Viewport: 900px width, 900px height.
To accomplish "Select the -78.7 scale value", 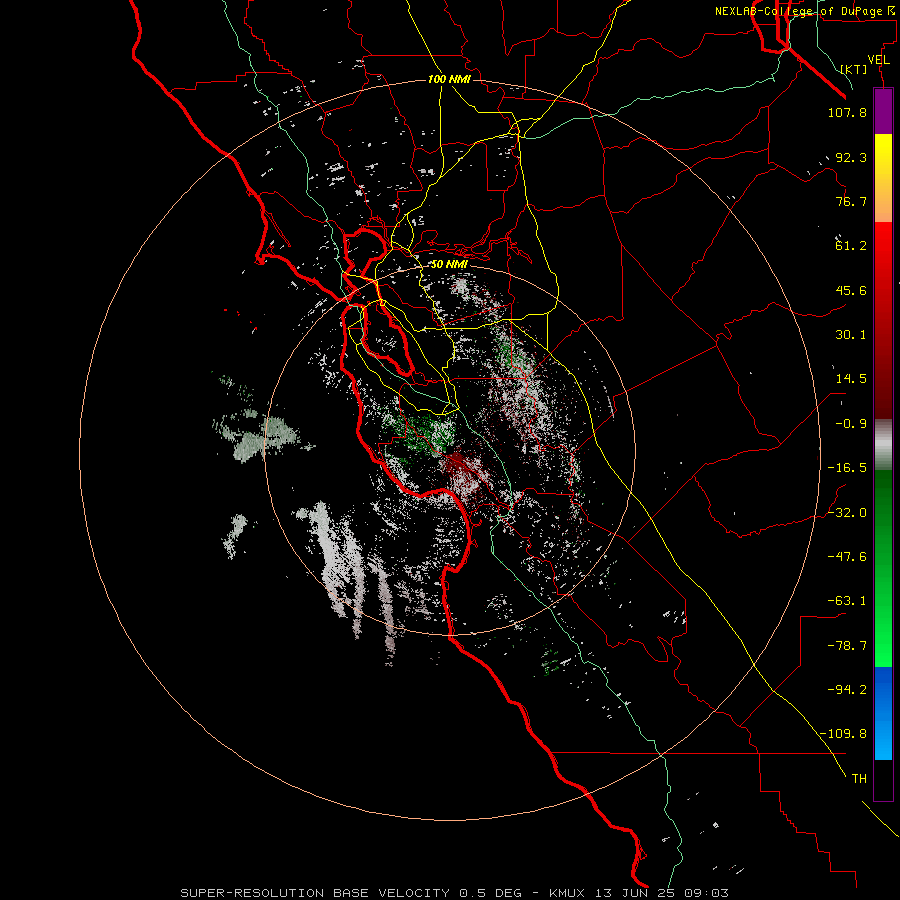I will point(847,646).
